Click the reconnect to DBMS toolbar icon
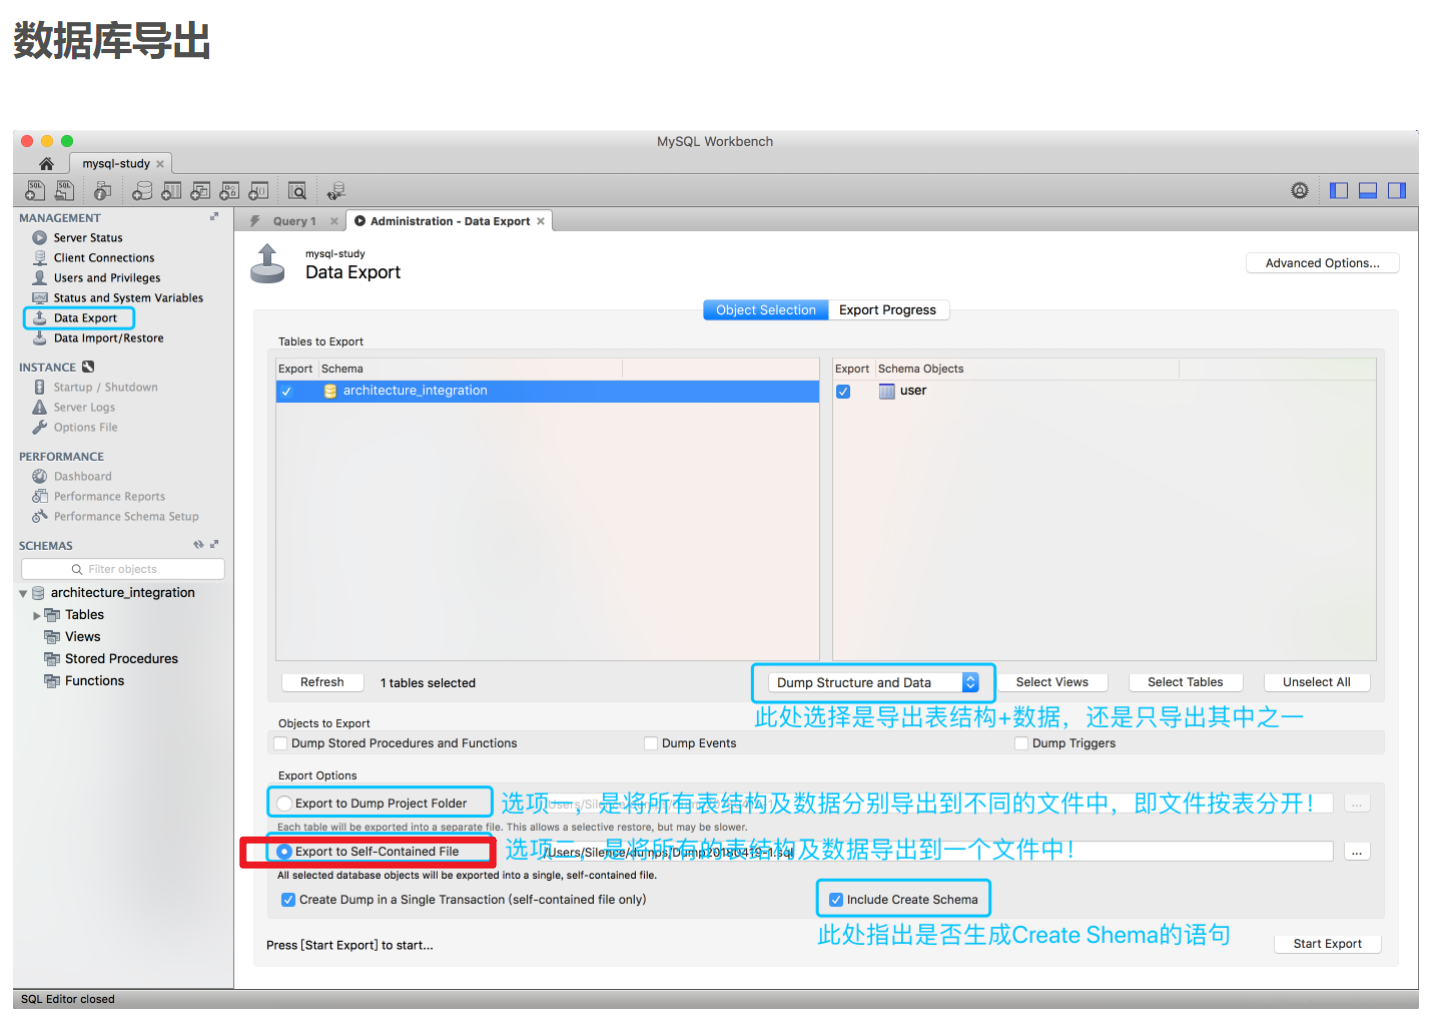The image size is (1448, 1032). [x=336, y=190]
